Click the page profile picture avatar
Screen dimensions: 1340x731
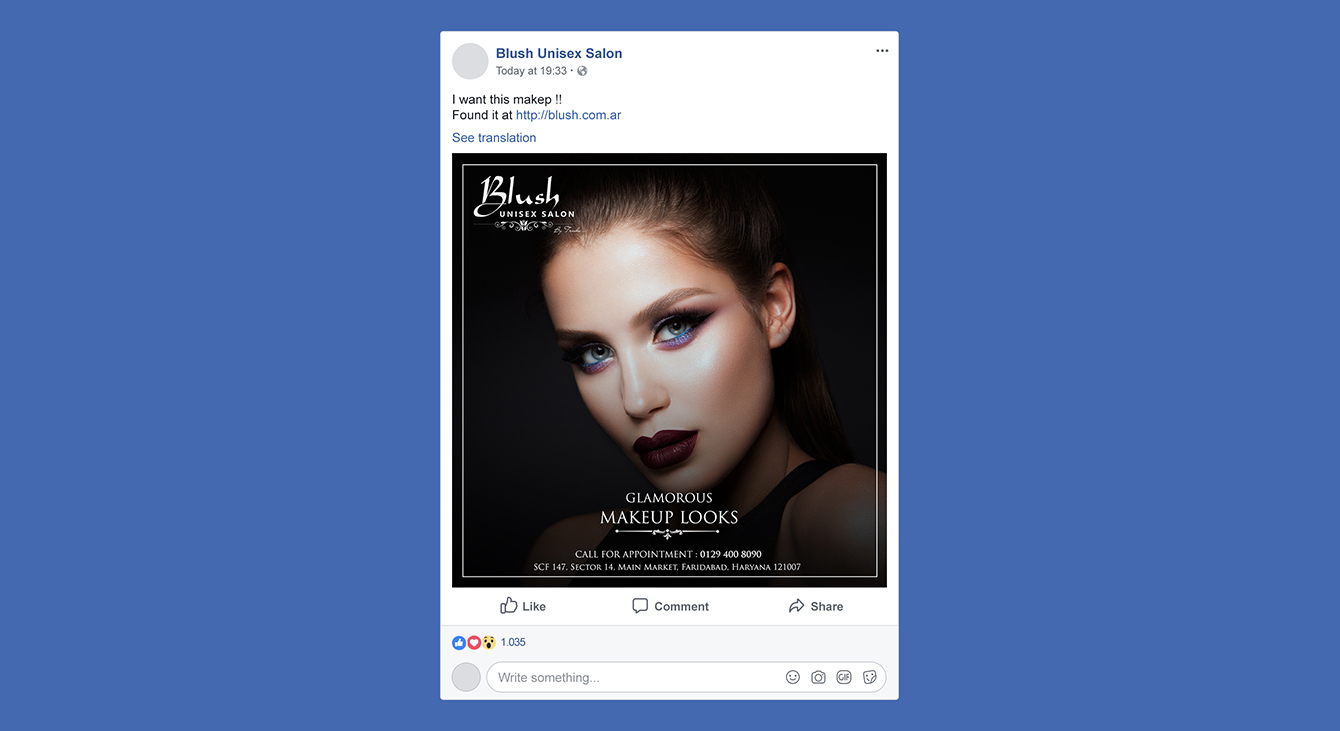click(470, 61)
